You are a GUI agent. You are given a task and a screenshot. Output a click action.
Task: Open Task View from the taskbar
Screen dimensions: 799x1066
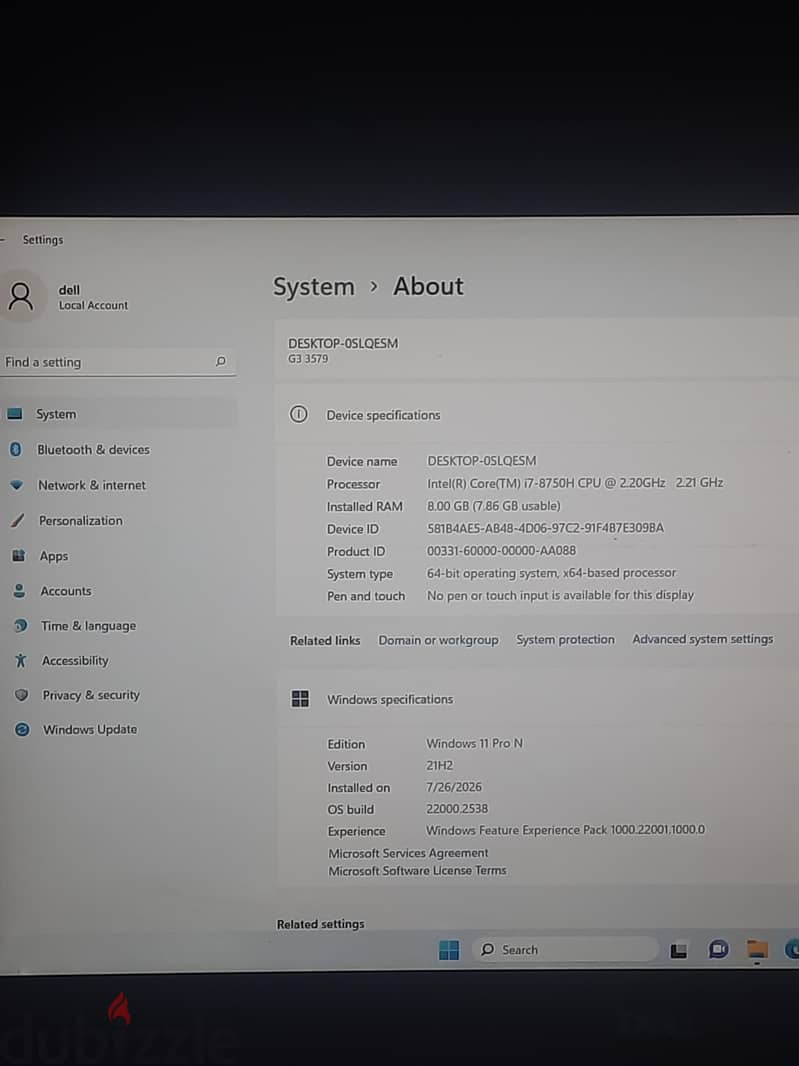[679, 950]
